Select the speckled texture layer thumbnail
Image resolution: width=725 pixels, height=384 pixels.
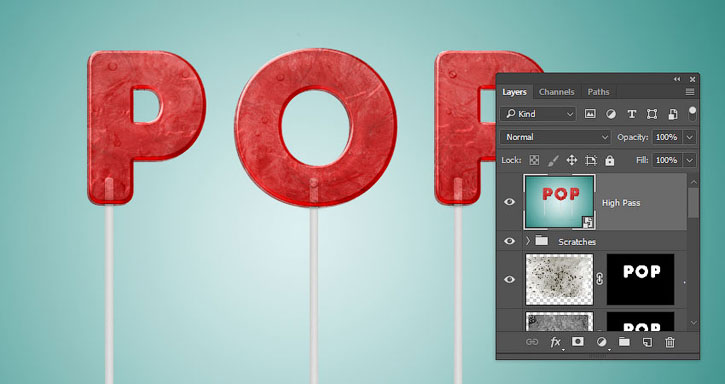click(x=559, y=279)
